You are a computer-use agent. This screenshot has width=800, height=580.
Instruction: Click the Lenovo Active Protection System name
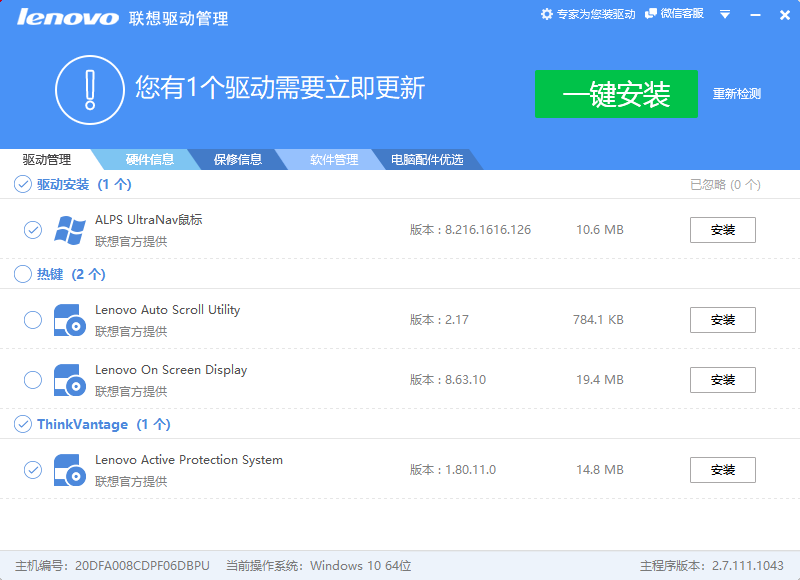[189, 460]
